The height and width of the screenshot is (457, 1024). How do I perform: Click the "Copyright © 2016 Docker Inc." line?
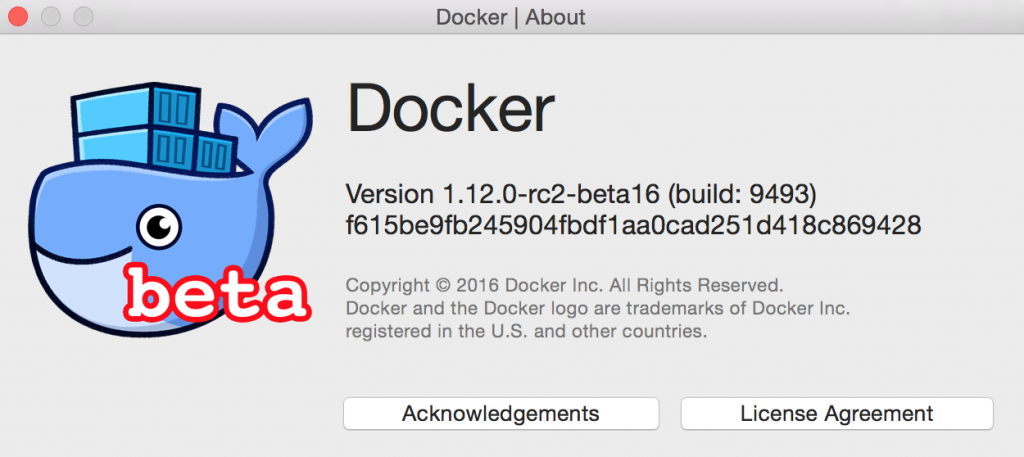[564, 285]
